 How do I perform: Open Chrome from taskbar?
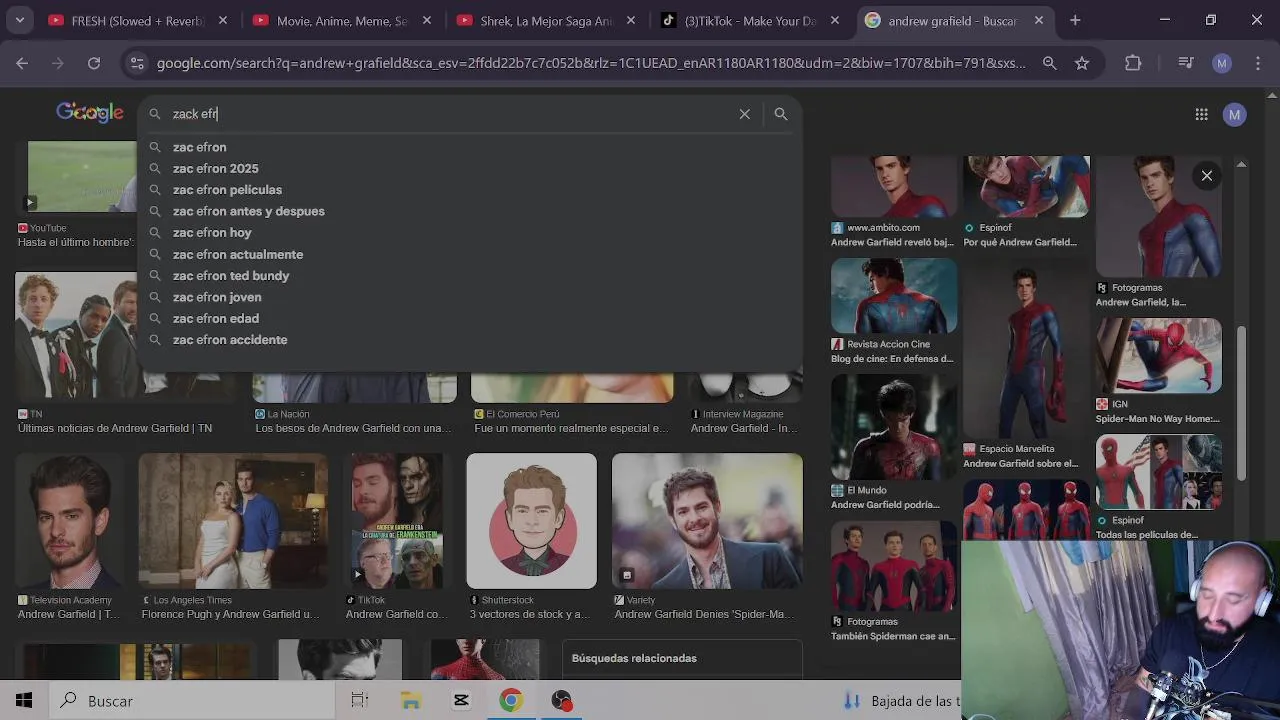pyautogui.click(x=511, y=701)
